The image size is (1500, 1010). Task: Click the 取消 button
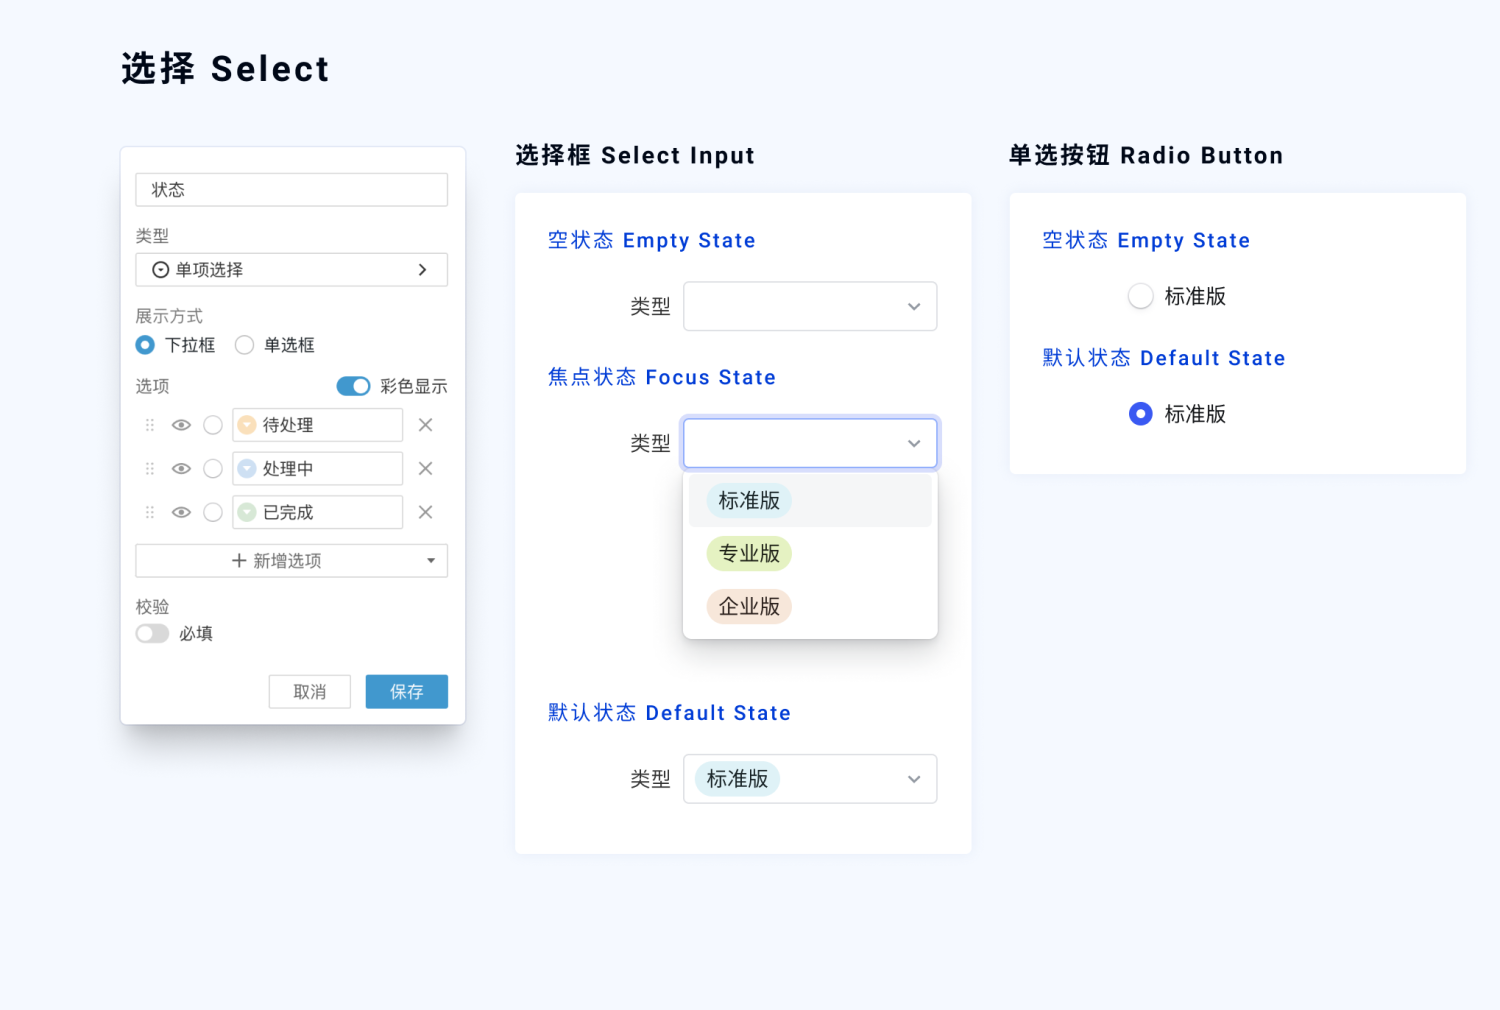click(309, 692)
